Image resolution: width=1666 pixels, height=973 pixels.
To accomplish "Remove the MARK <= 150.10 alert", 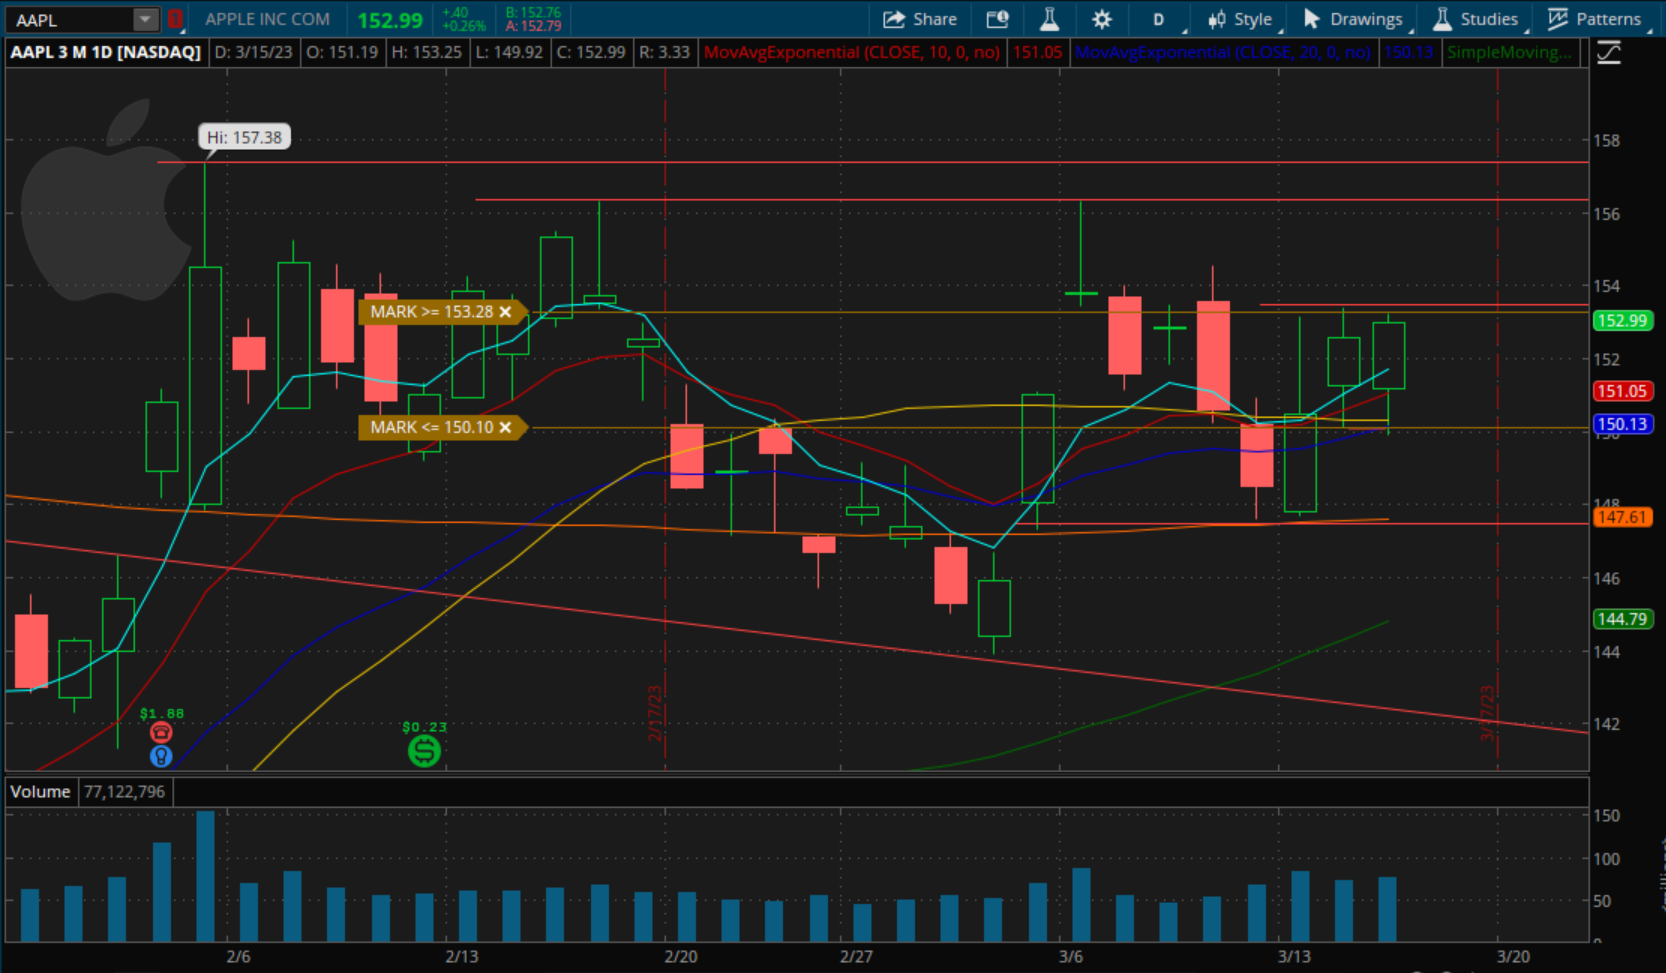I will pyautogui.click(x=506, y=427).
